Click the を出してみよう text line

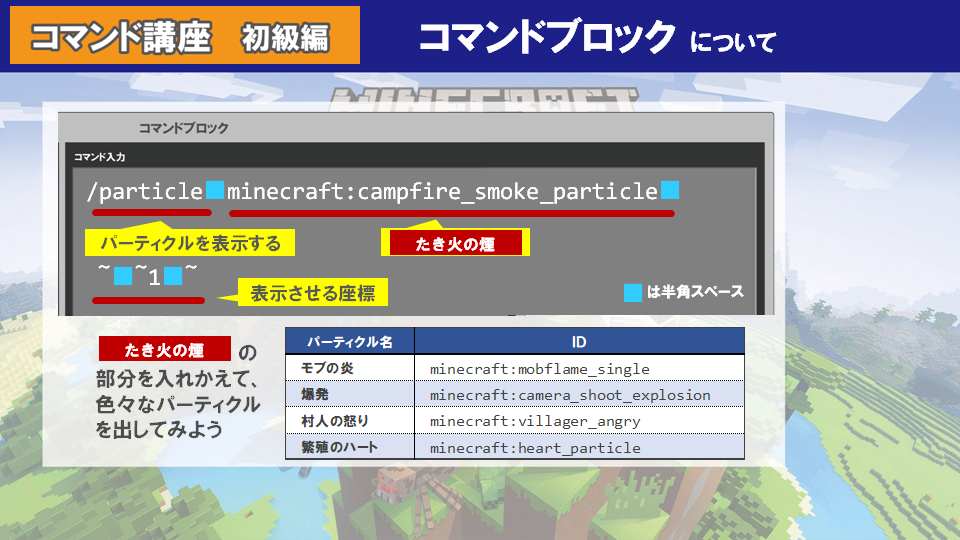click(159, 429)
